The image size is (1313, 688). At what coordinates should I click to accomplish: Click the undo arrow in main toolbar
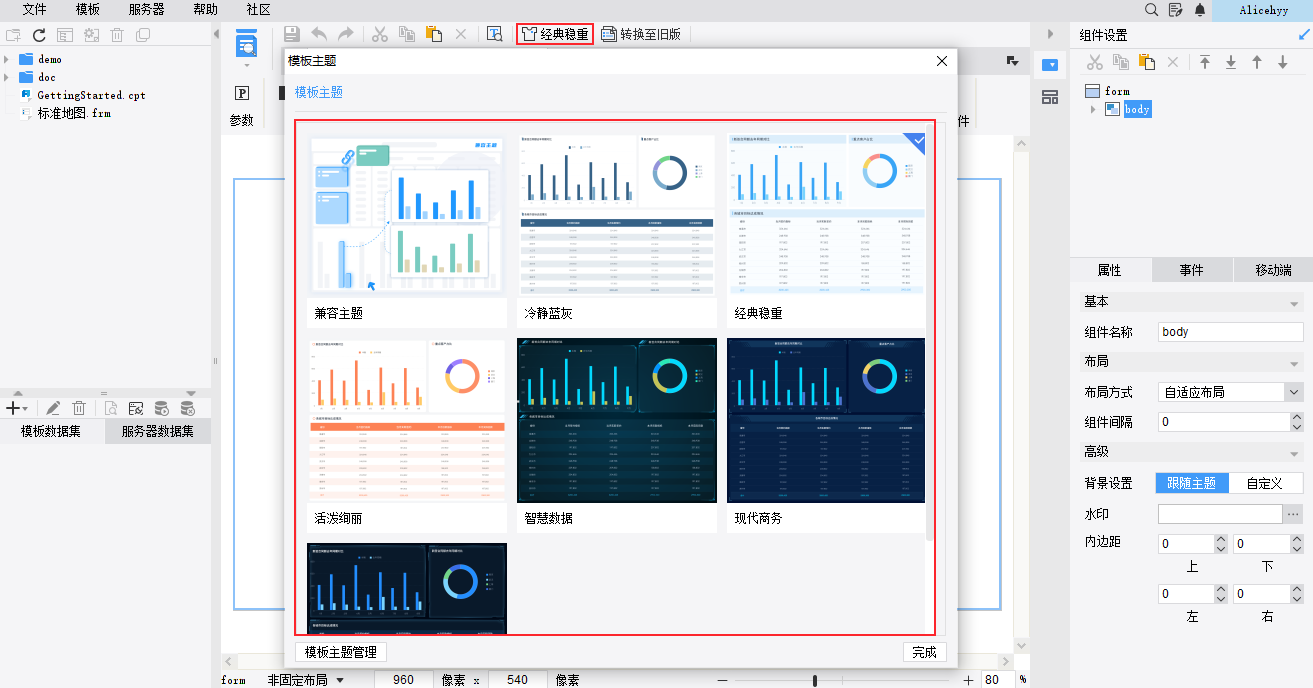click(319, 34)
